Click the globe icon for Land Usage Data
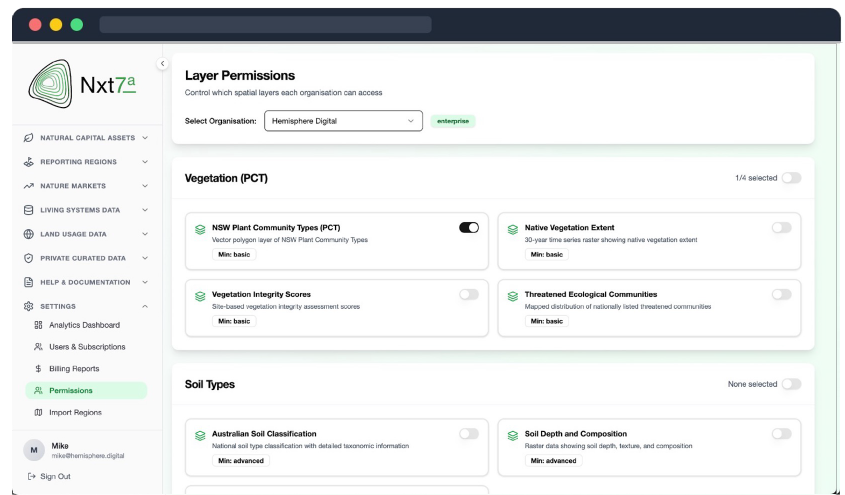Screen dimensions: 845x495 coord(29,234)
